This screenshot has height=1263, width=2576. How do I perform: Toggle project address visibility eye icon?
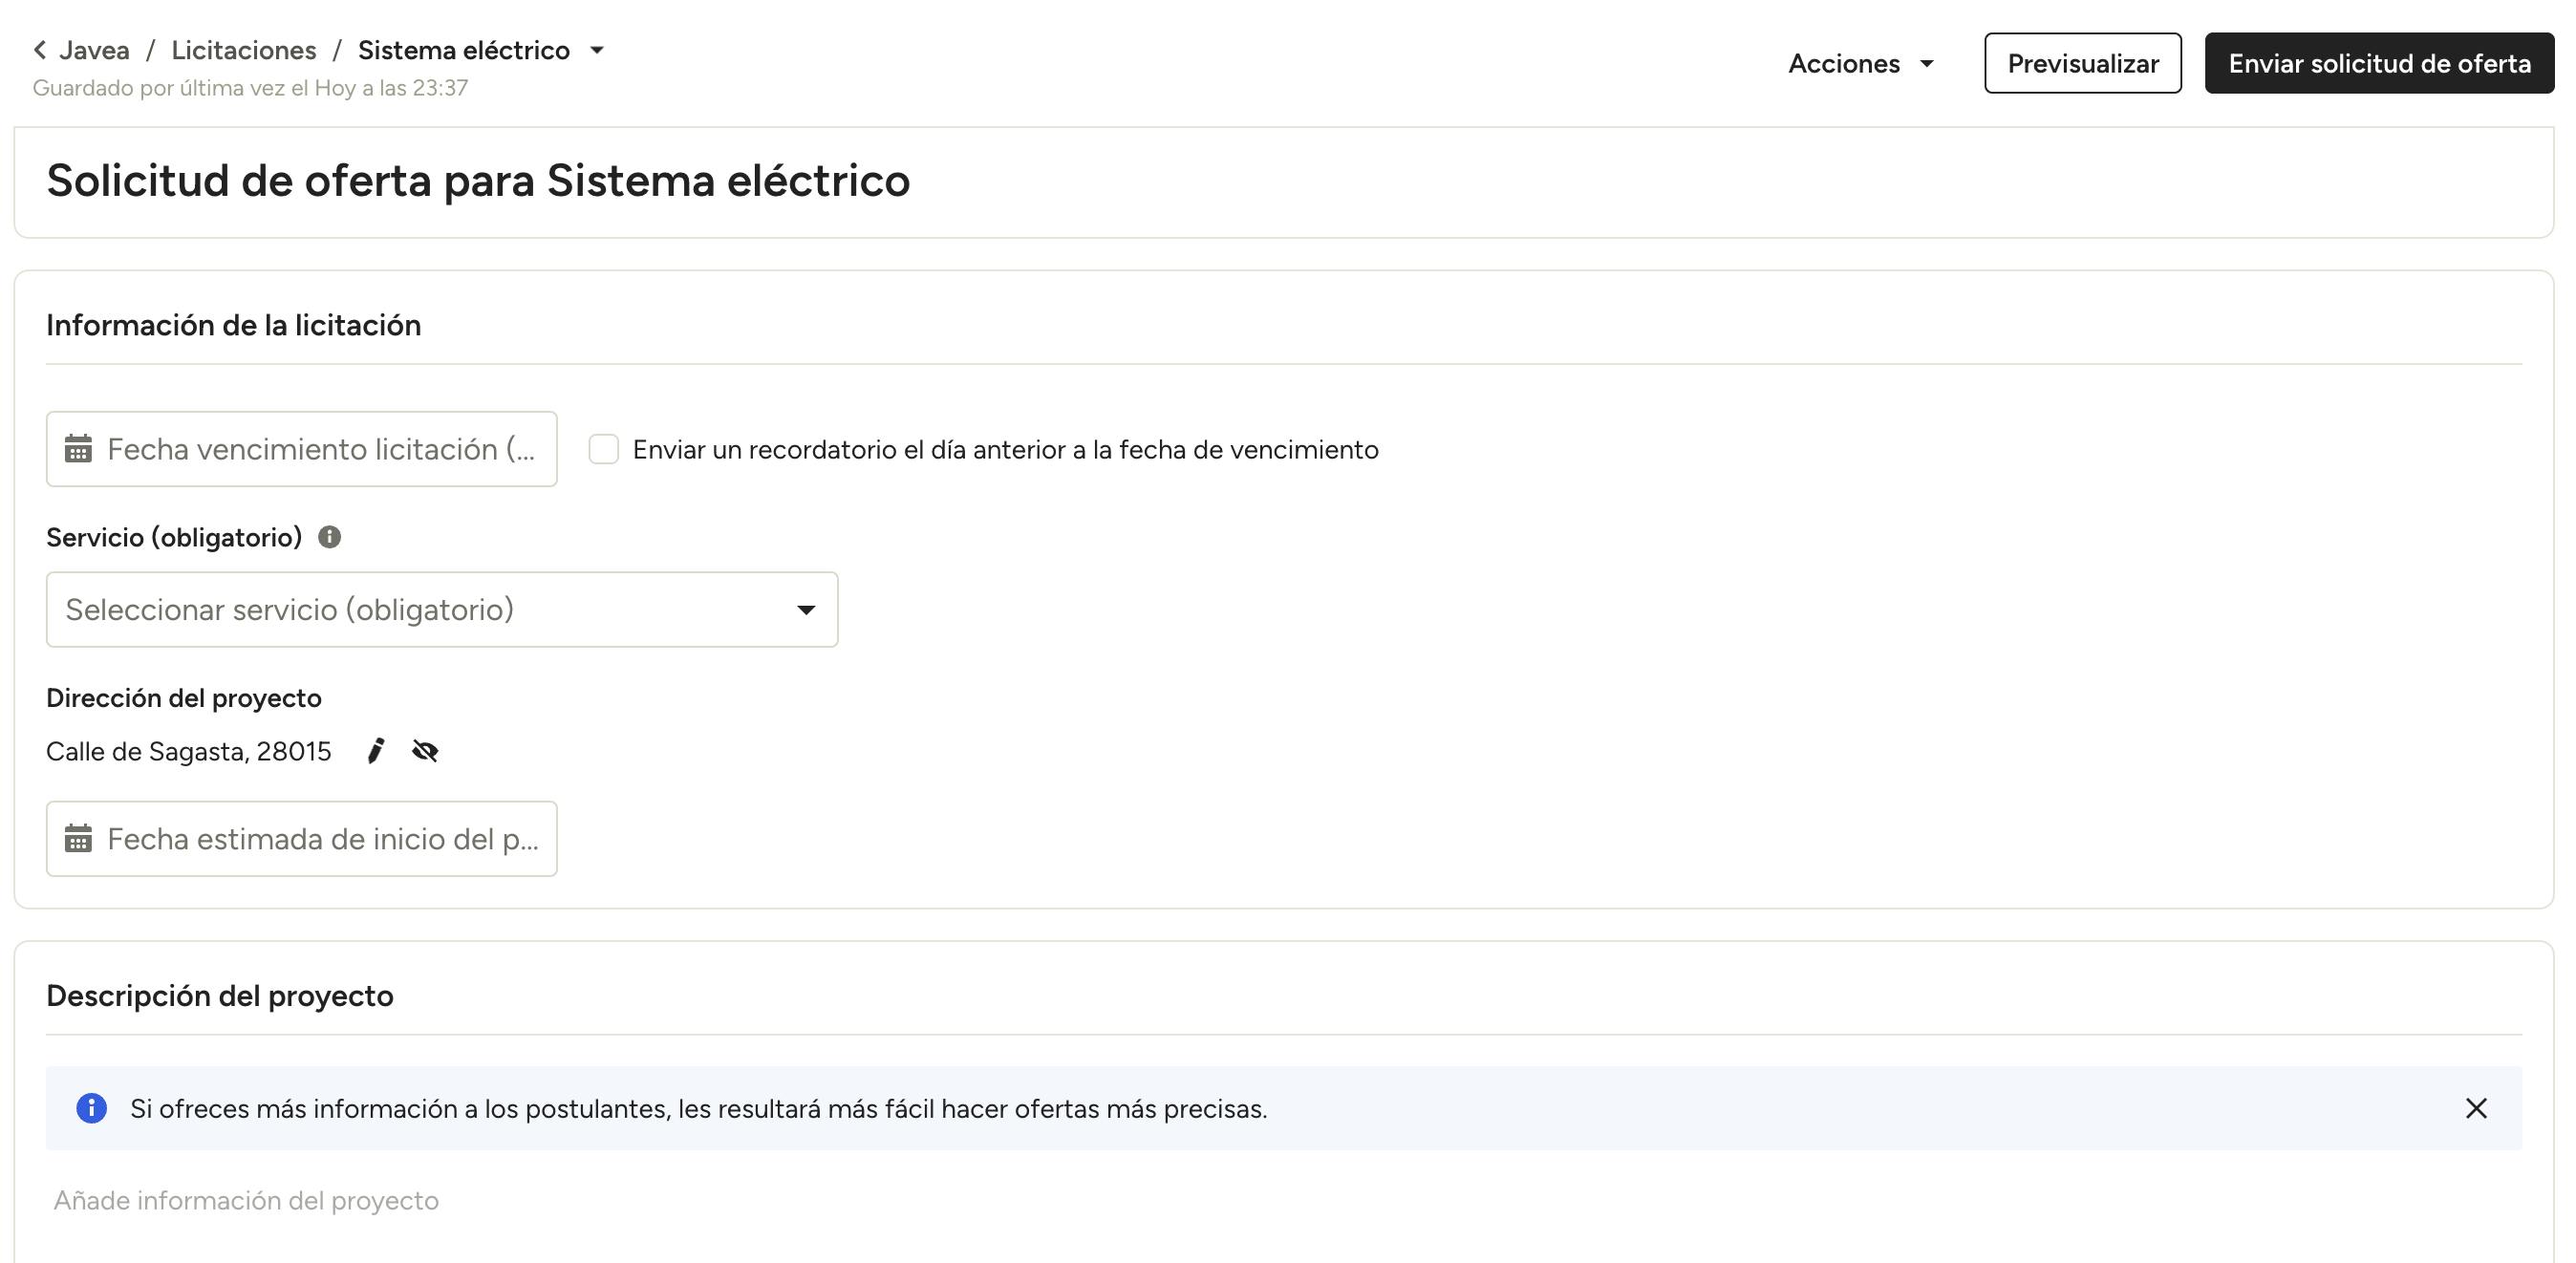(425, 751)
